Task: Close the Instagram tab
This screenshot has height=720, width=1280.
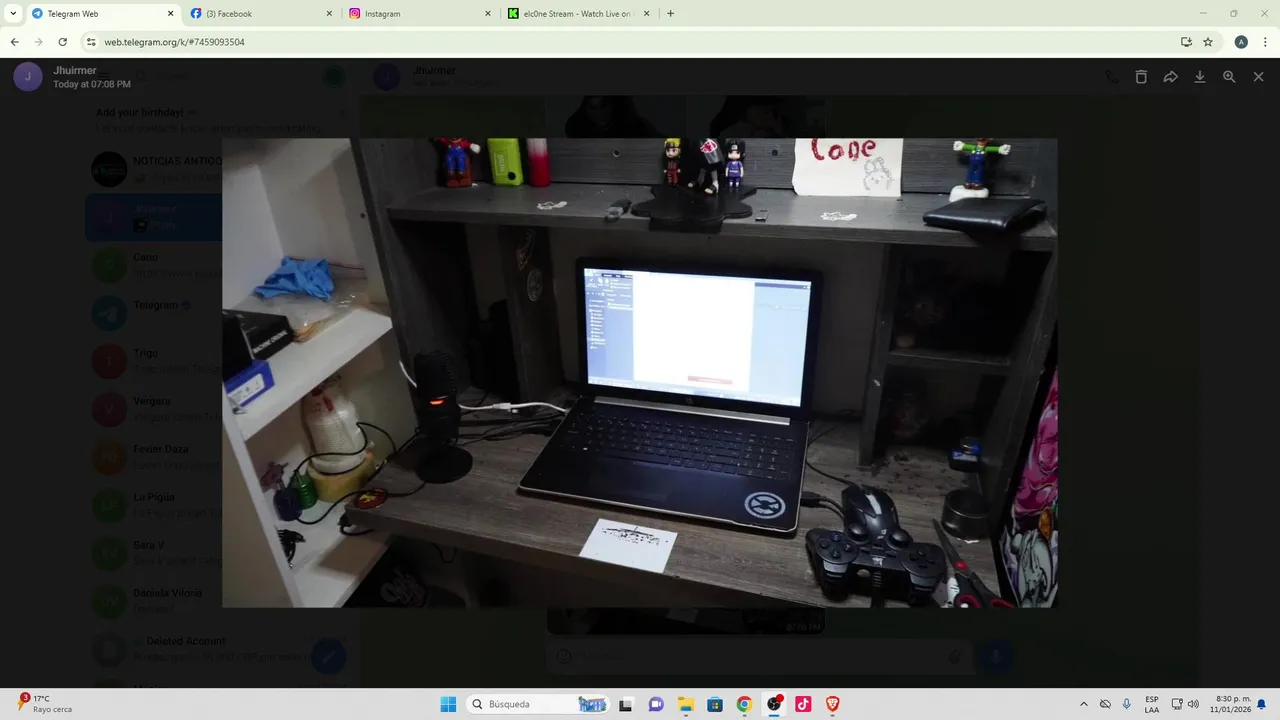Action: click(488, 14)
